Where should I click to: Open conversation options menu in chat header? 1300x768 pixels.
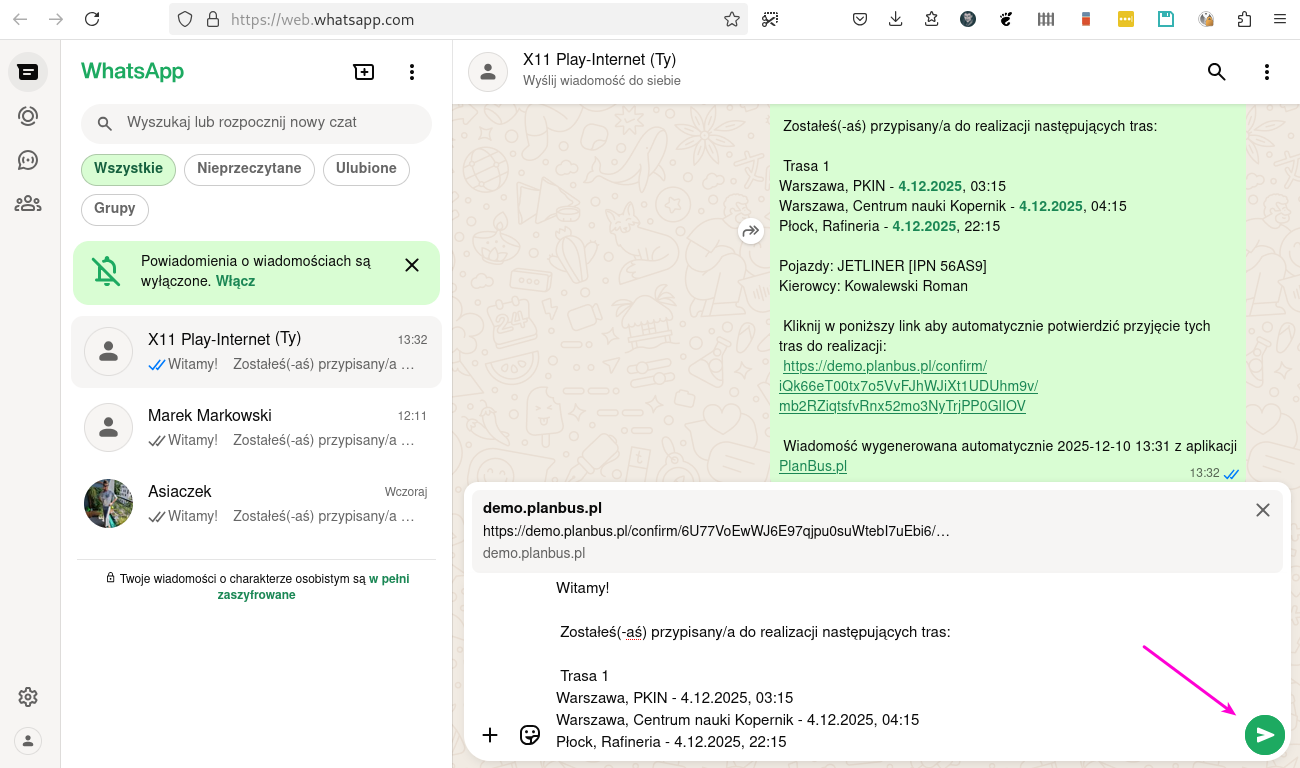tap(1266, 72)
